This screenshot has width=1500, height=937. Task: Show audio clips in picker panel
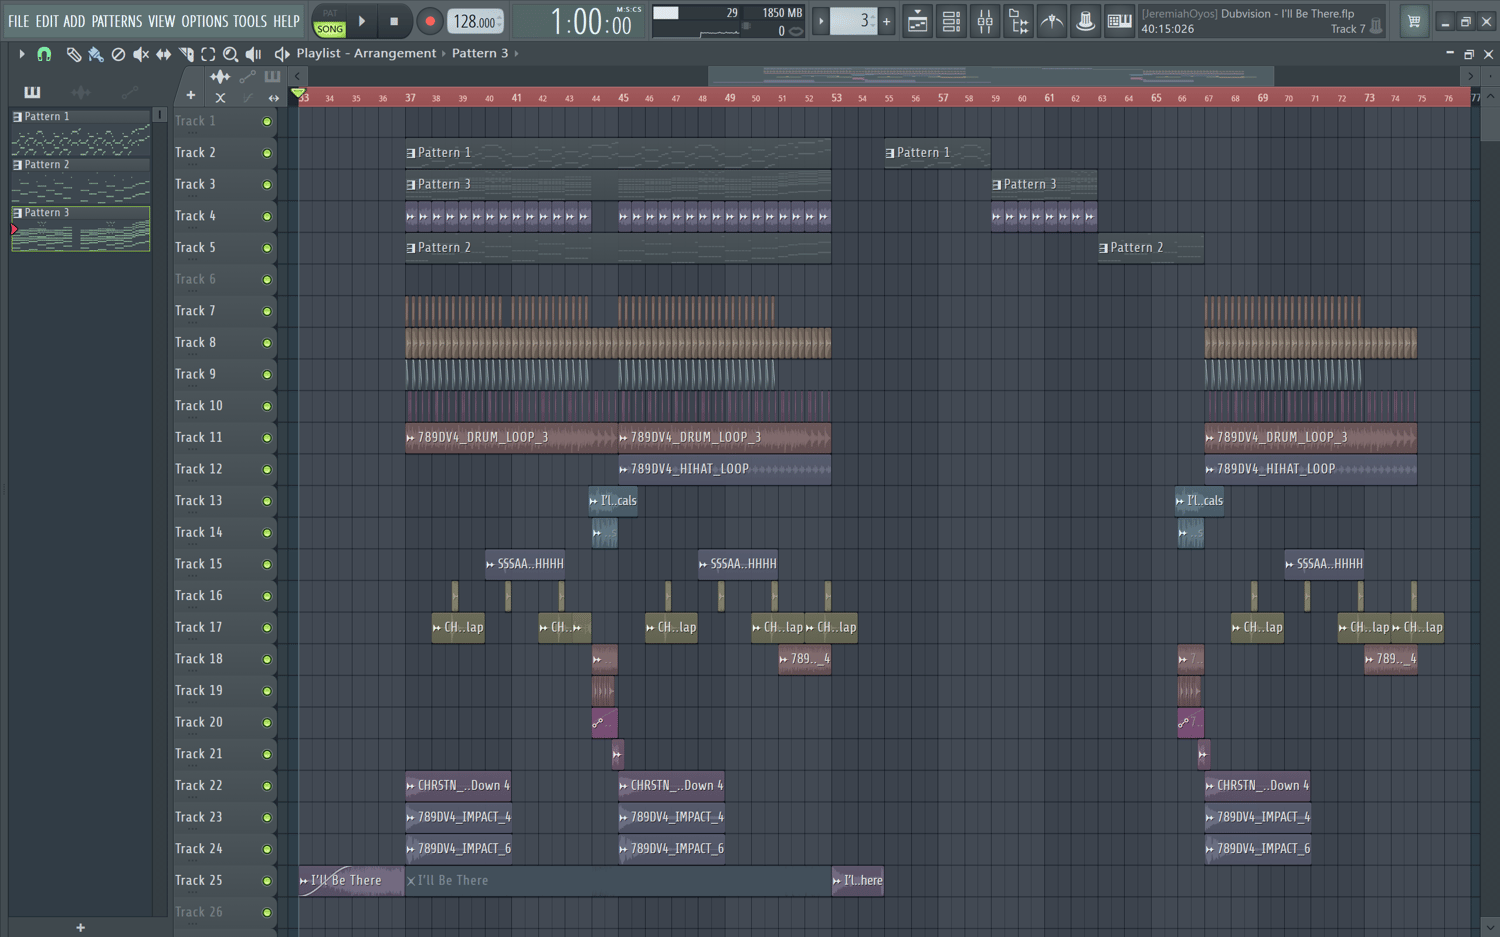click(81, 92)
